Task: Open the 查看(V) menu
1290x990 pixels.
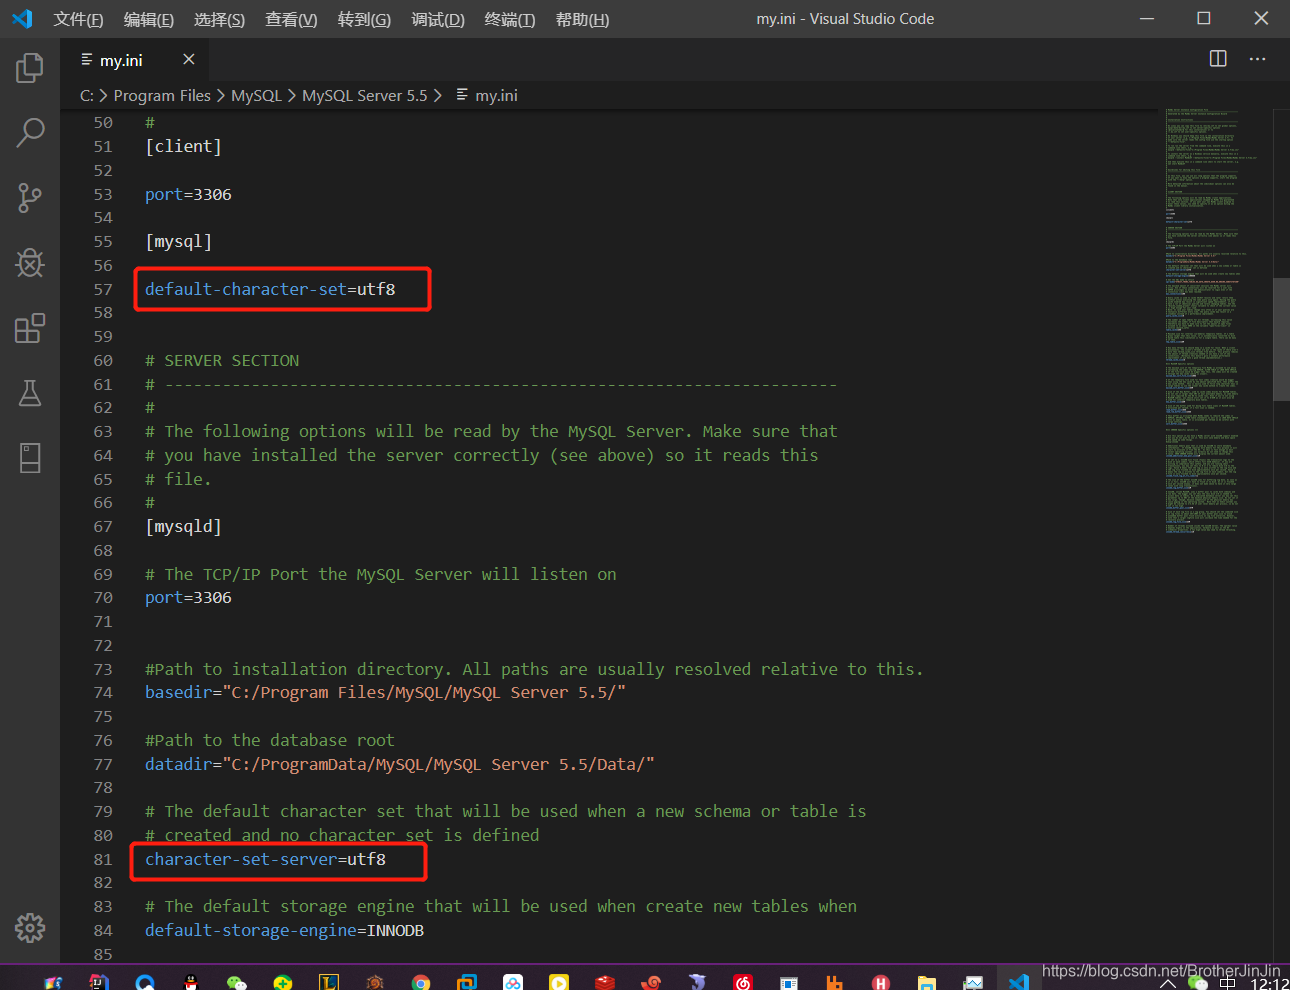Action: (291, 19)
